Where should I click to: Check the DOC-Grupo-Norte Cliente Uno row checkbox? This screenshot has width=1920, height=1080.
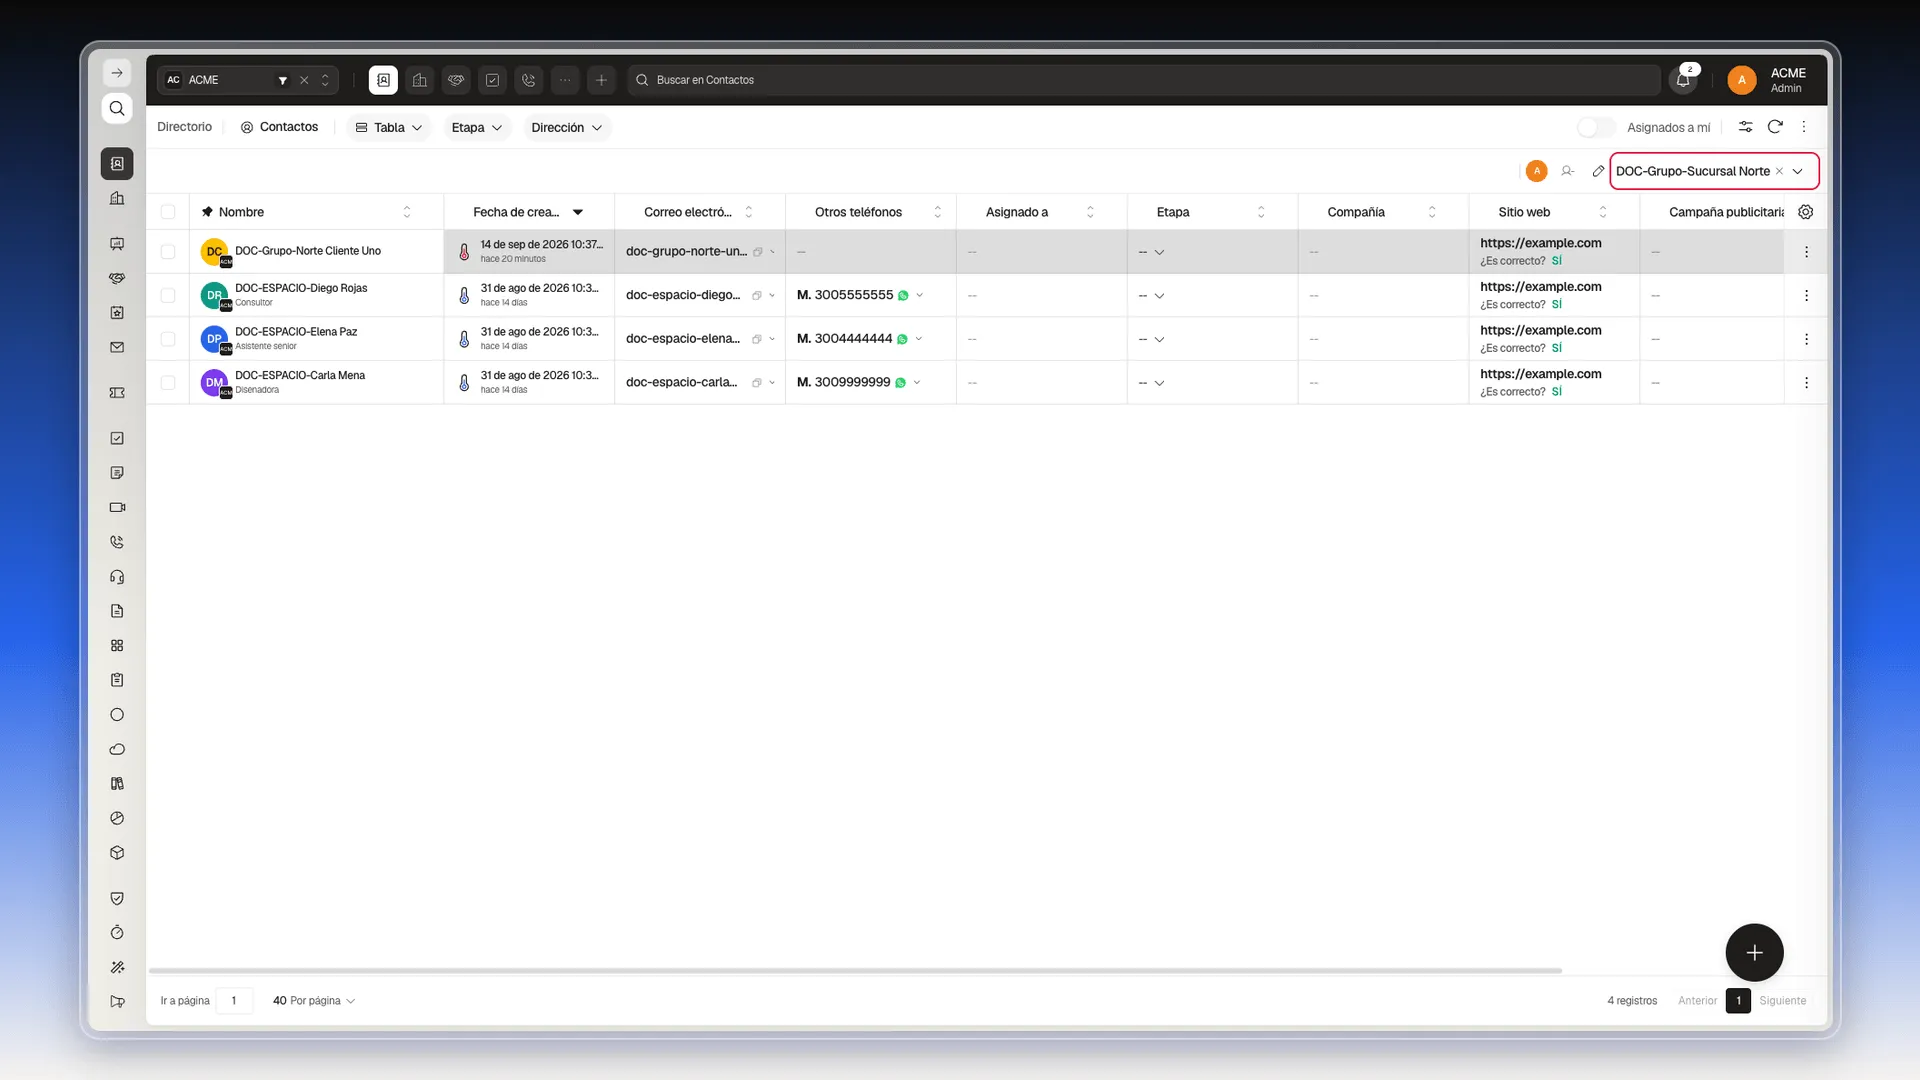(168, 252)
